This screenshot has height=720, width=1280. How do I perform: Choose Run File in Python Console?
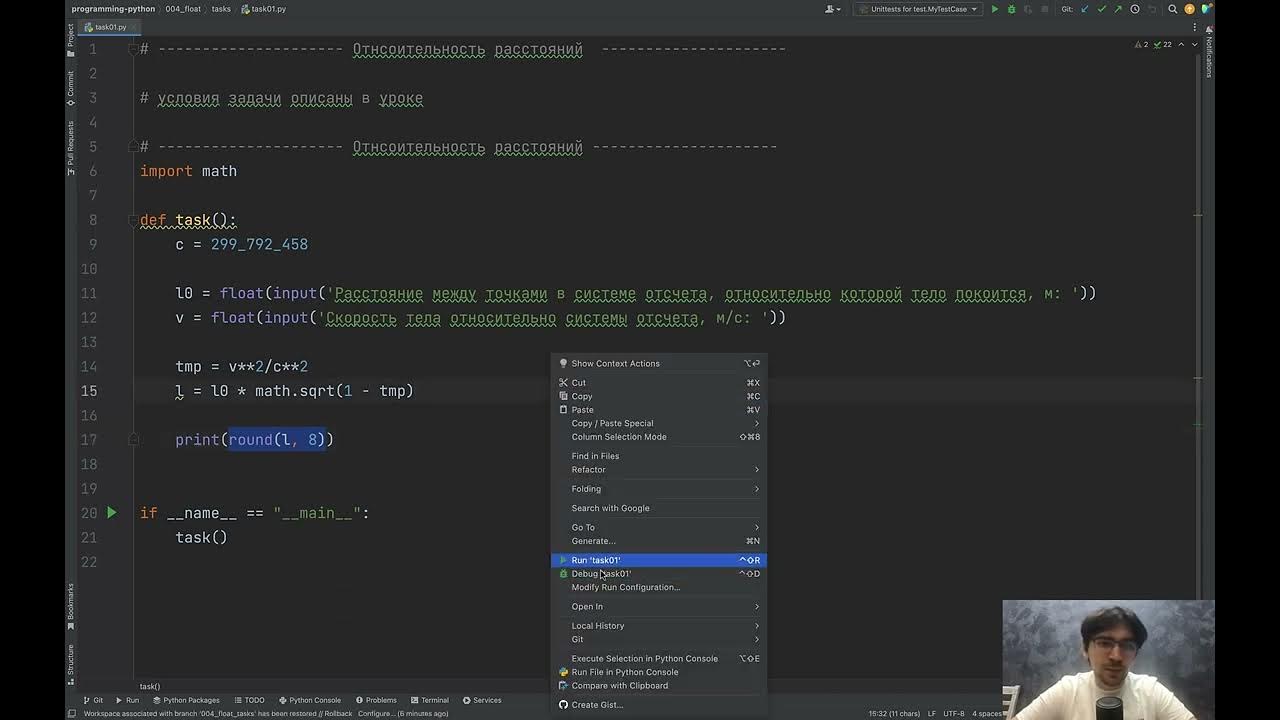click(659, 672)
